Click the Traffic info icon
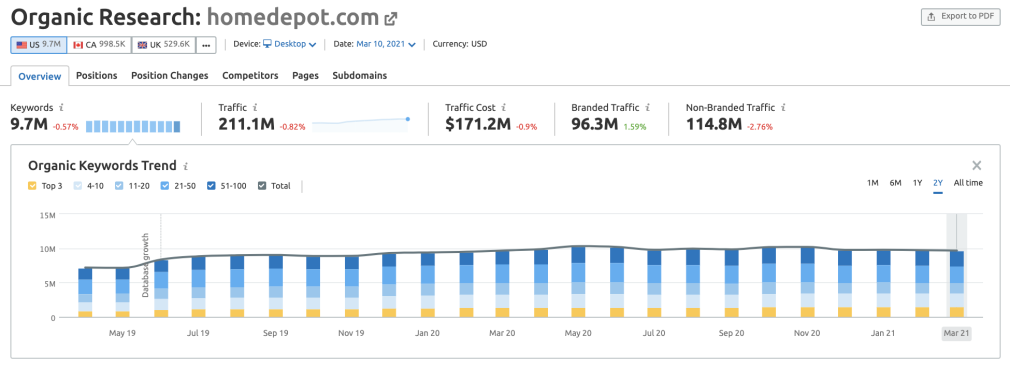 pyautogui.click(x=256, y=108)
